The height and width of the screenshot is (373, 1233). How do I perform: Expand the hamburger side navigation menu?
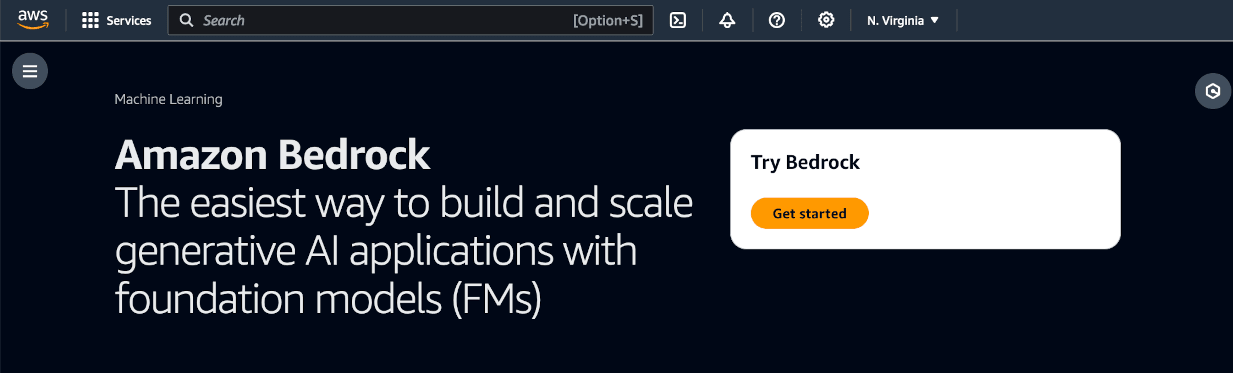(x=30, y=71)
